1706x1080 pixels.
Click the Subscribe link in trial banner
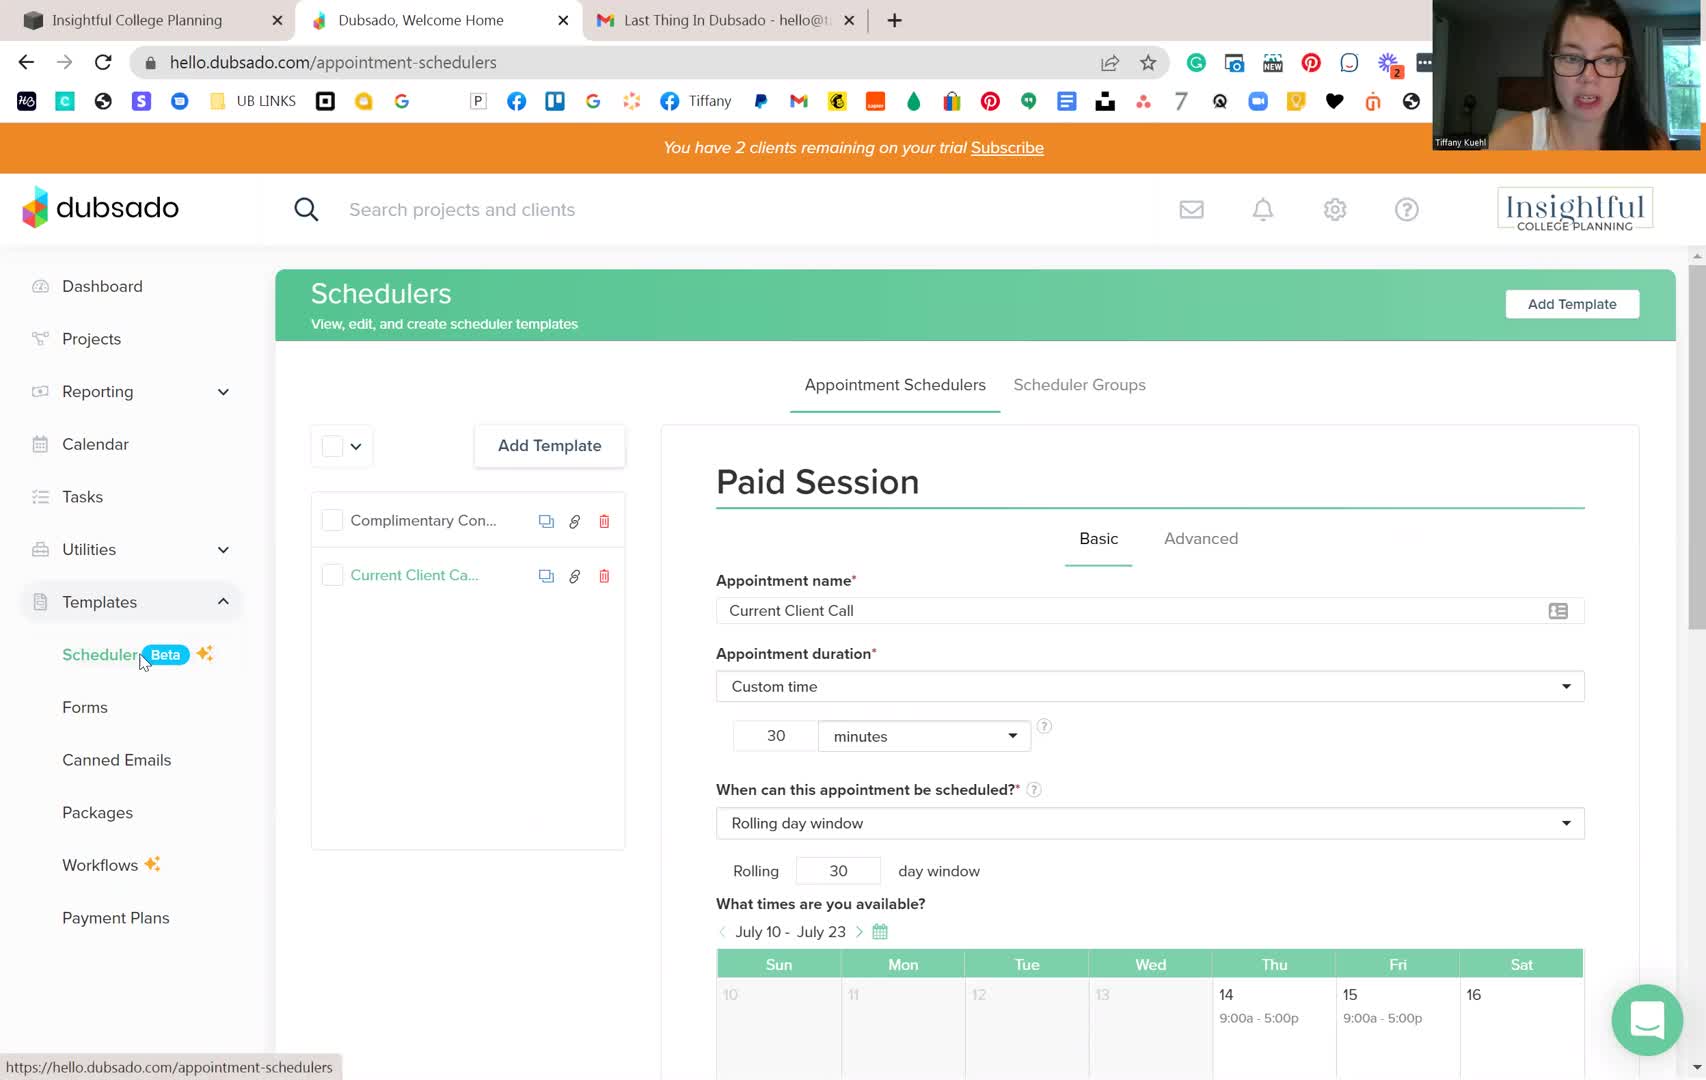1007,148
